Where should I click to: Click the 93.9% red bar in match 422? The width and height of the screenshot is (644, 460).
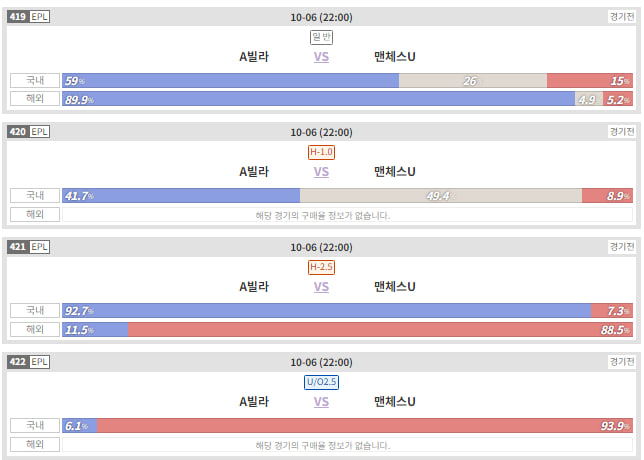point(365,426)
